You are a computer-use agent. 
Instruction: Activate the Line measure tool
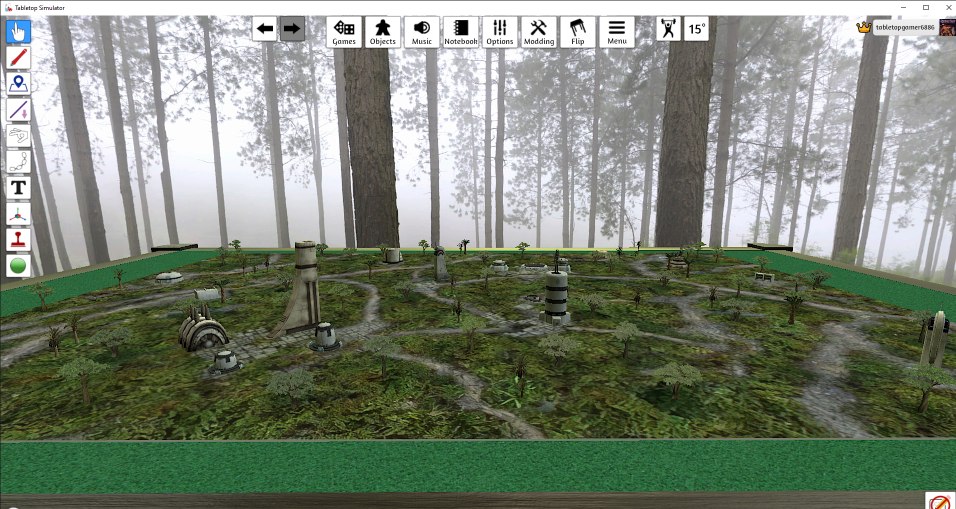point(18,110)
